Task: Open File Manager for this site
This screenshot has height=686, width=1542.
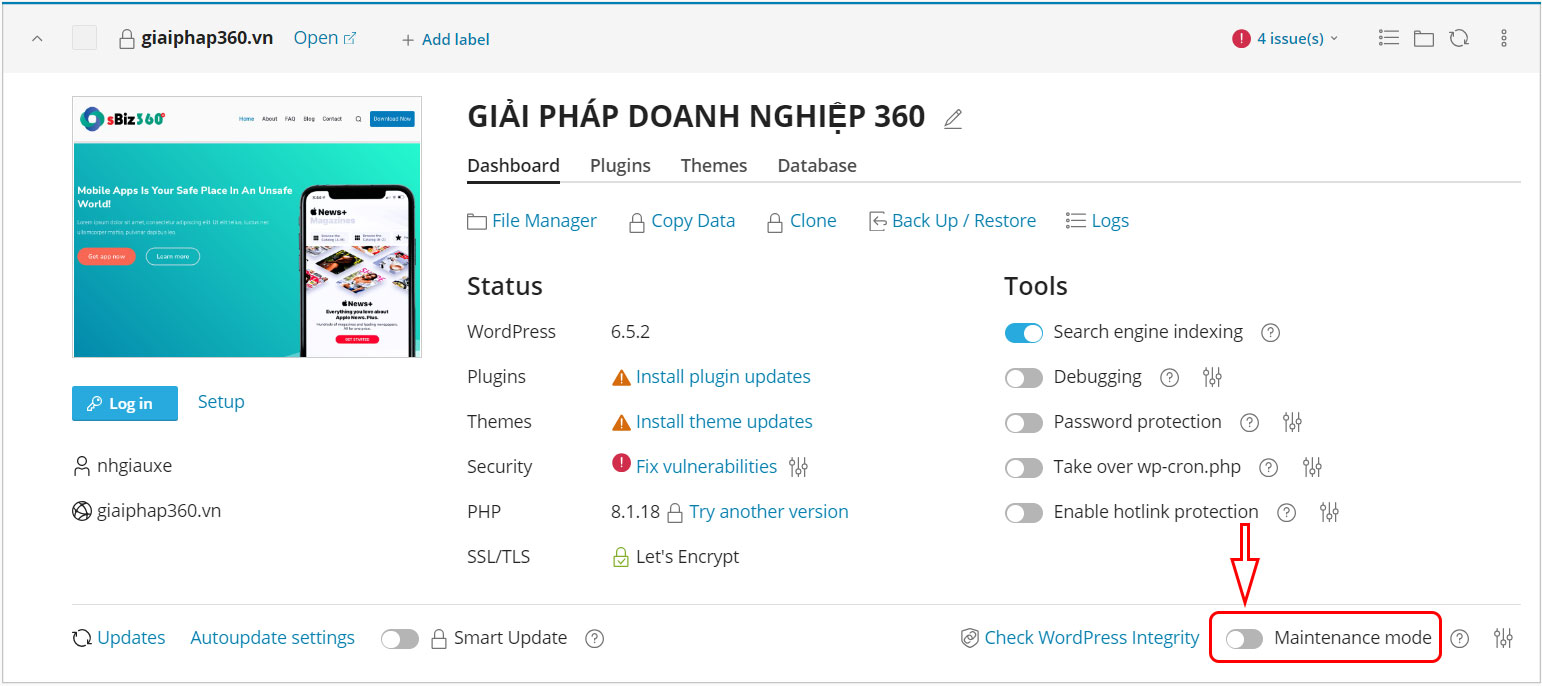Action: [x=544, y=220]
